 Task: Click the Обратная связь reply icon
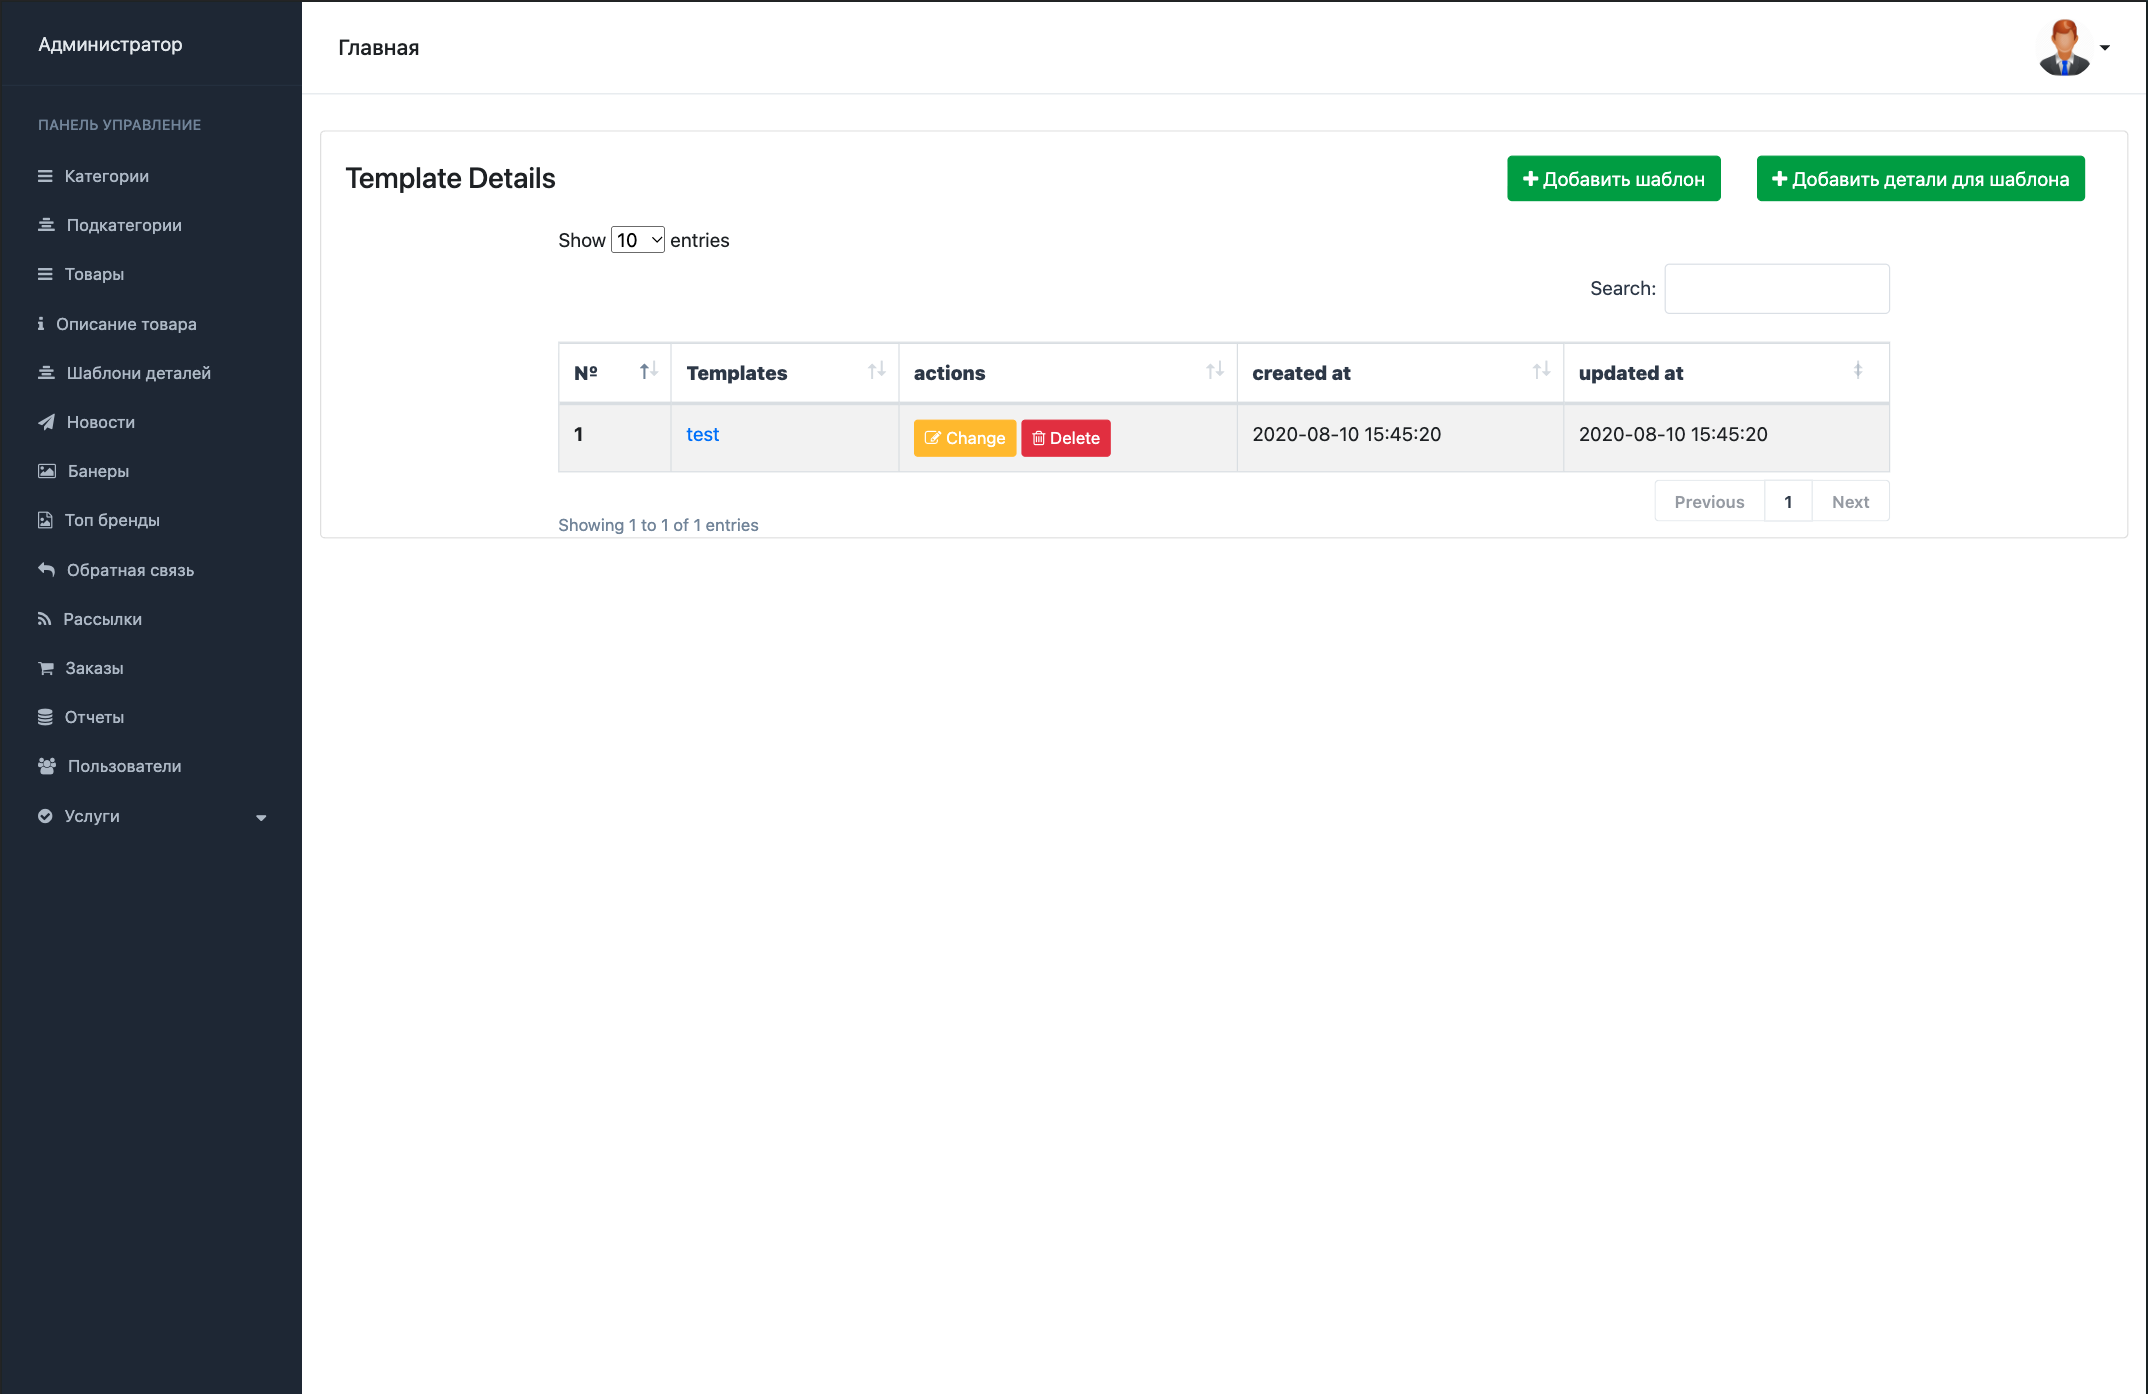pyautogui.click(x=46, y=569)
